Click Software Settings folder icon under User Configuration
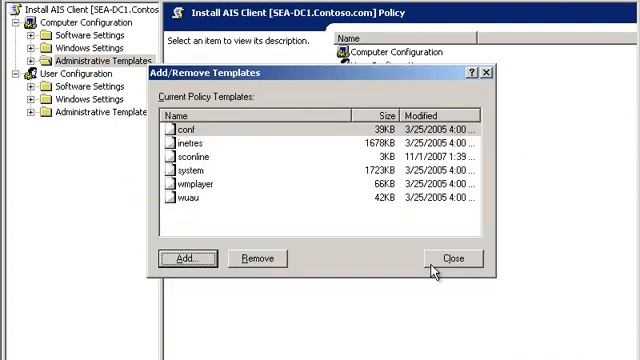Viewport: 640px width, 360px height. click(46, 86)
